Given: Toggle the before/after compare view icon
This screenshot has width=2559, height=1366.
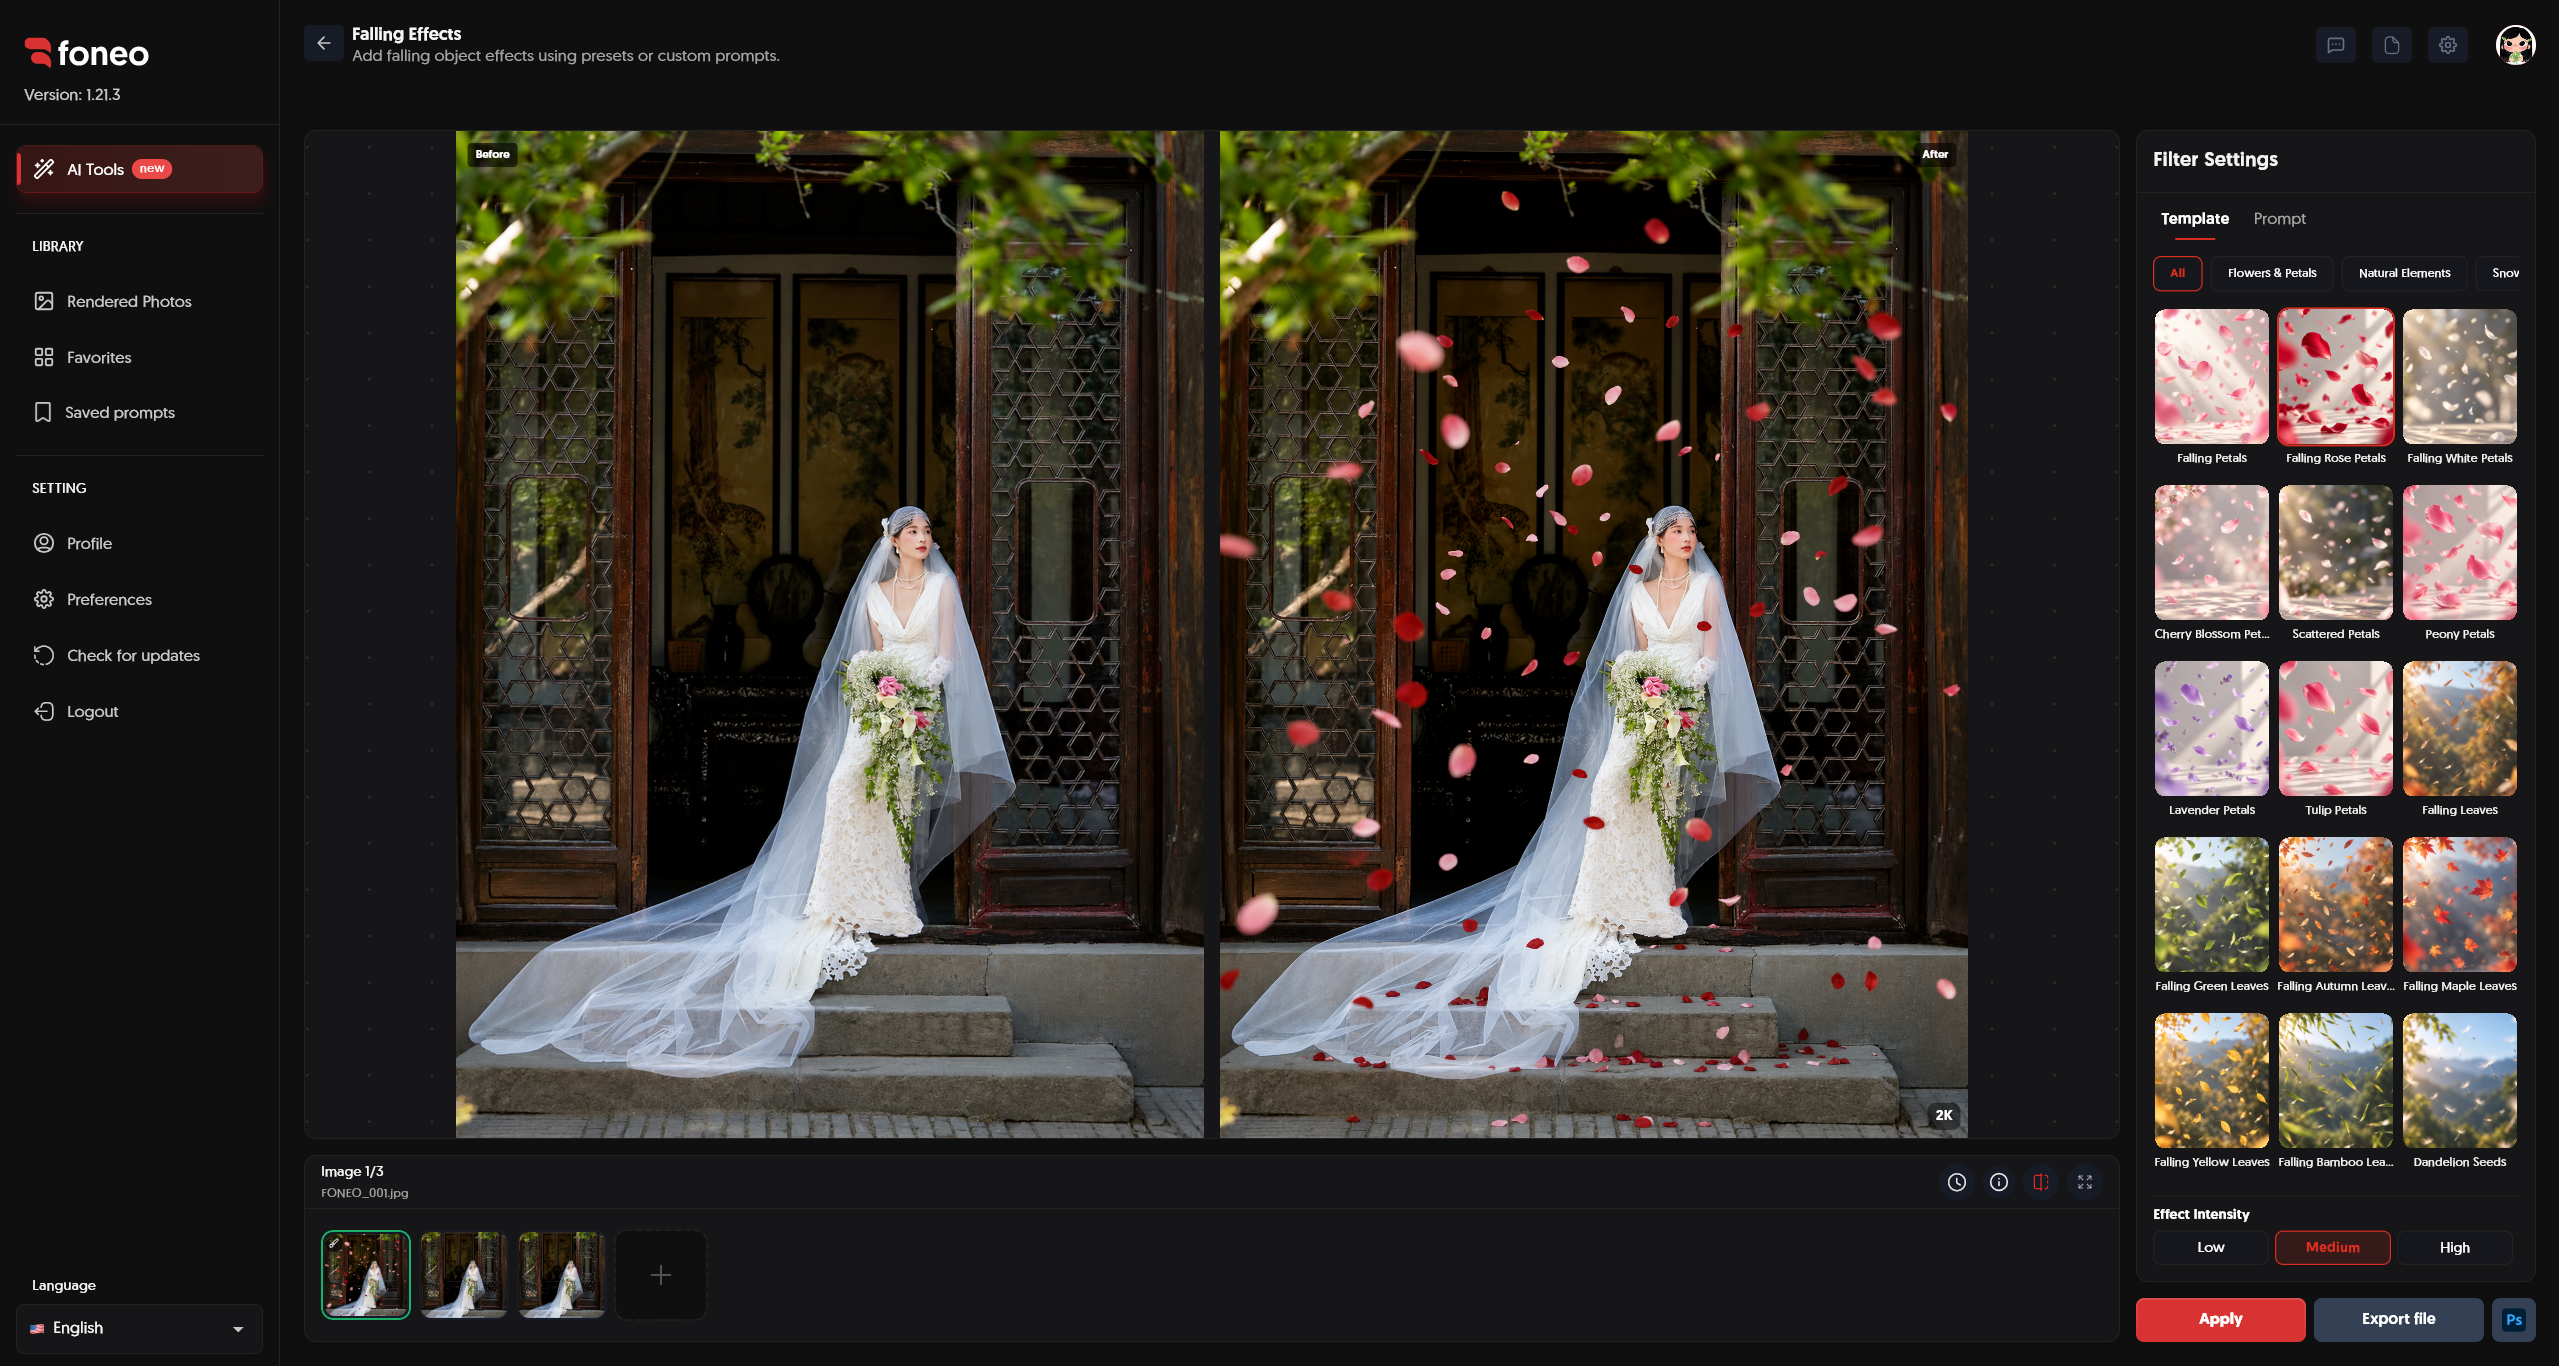Looking at the screenshot, I should (x=2041, y=1182).
